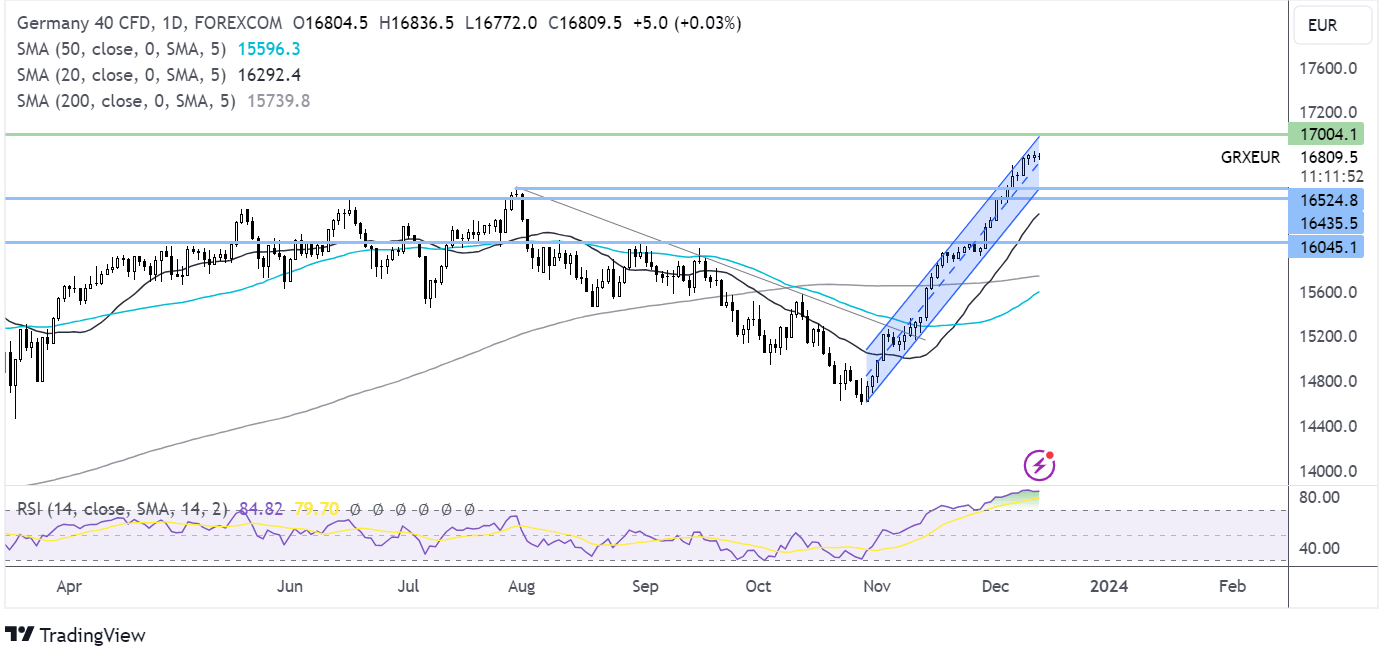Click the Apr label on time axis

coord(68,587)
